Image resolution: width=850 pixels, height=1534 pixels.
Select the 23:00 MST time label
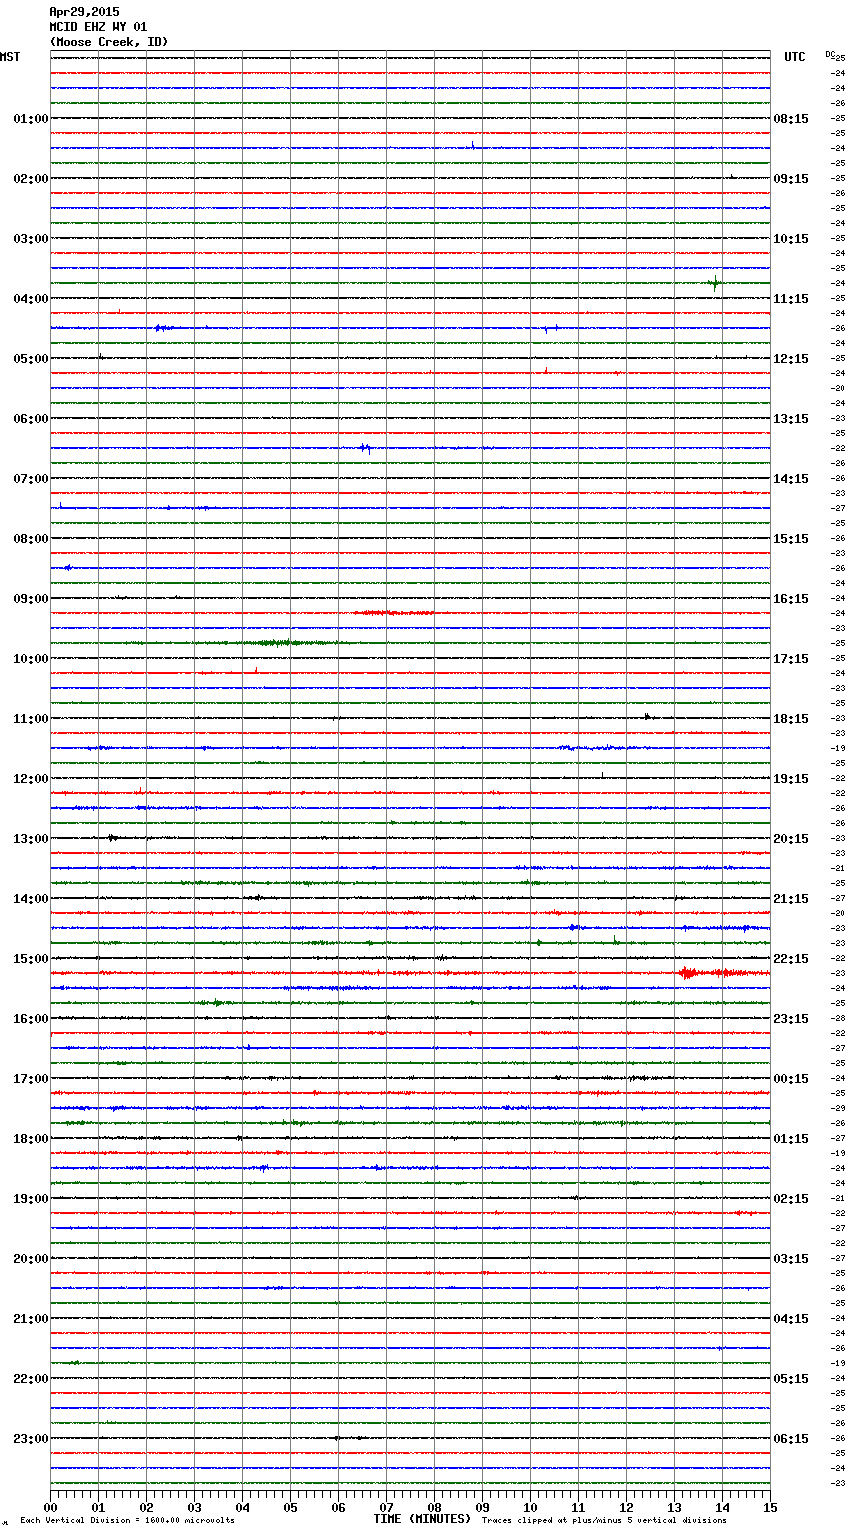coord(31,1439)
